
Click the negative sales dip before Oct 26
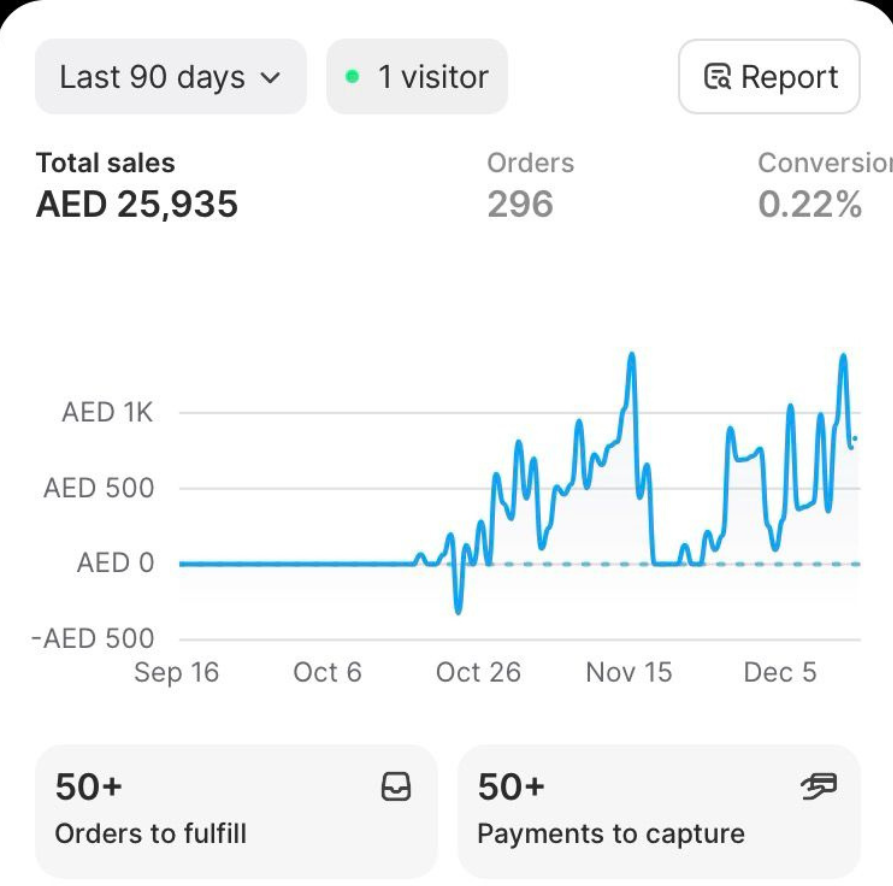coord(458,611)
